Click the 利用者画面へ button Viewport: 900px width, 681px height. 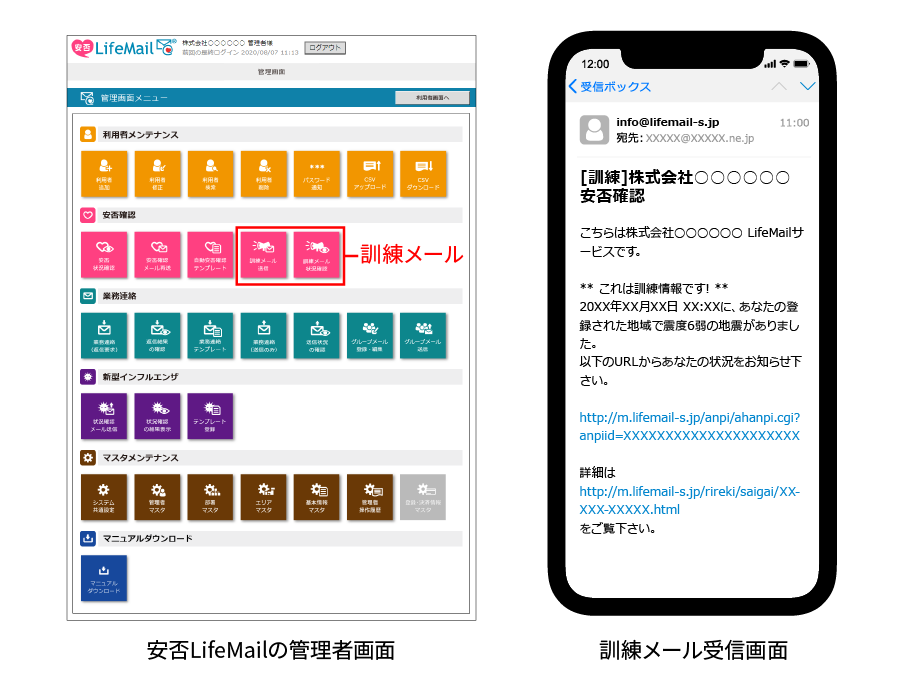[432, 98]
